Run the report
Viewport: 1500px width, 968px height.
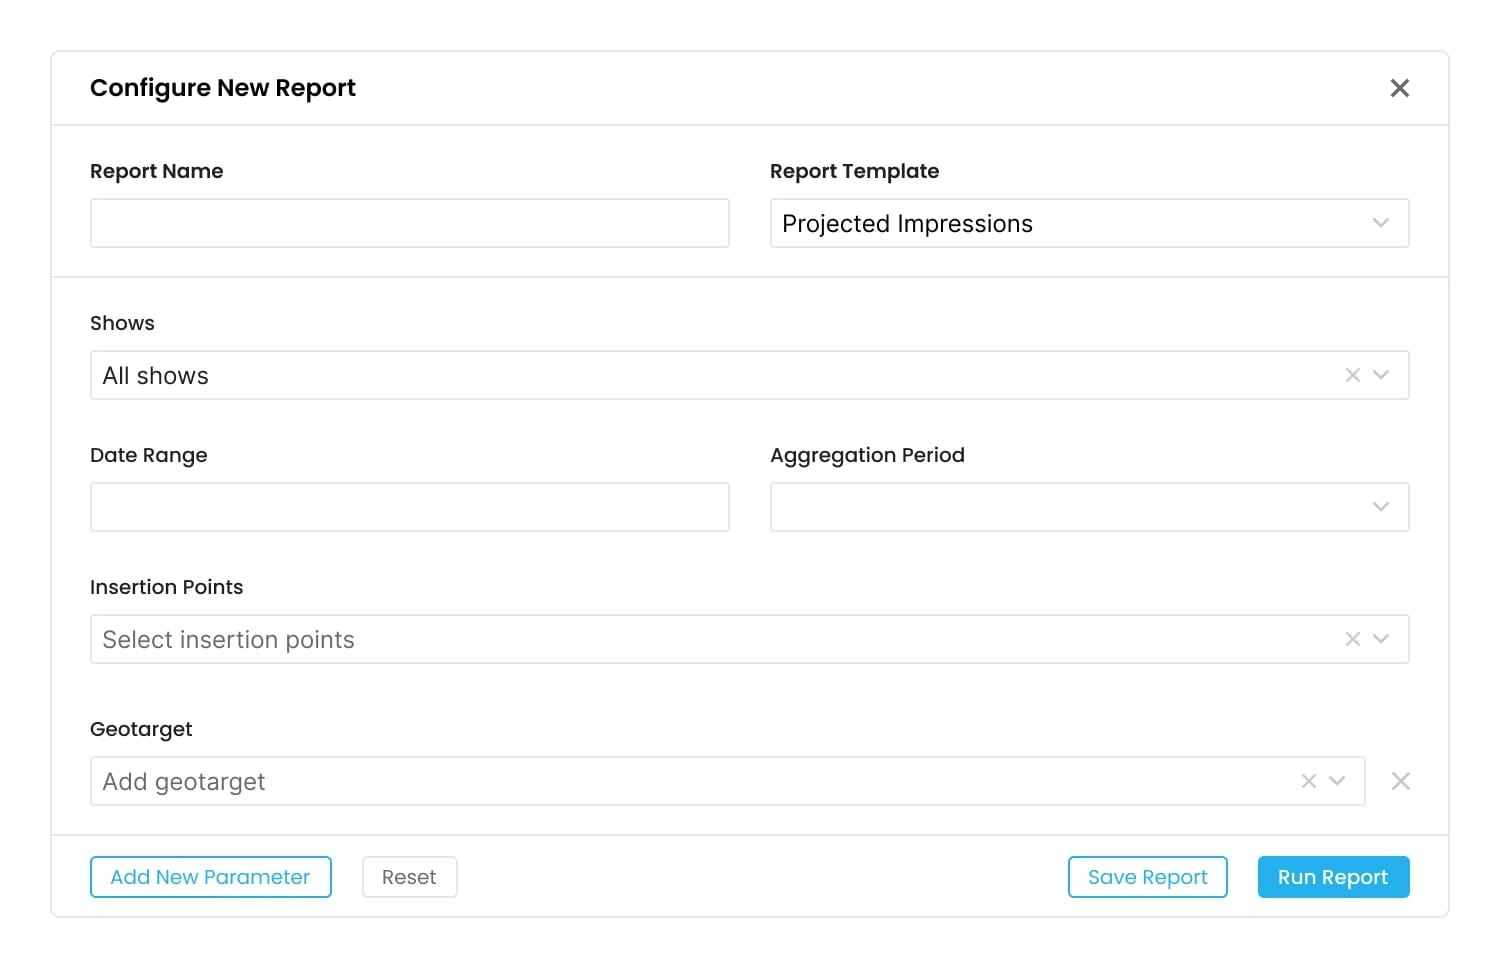point(1333,877)
